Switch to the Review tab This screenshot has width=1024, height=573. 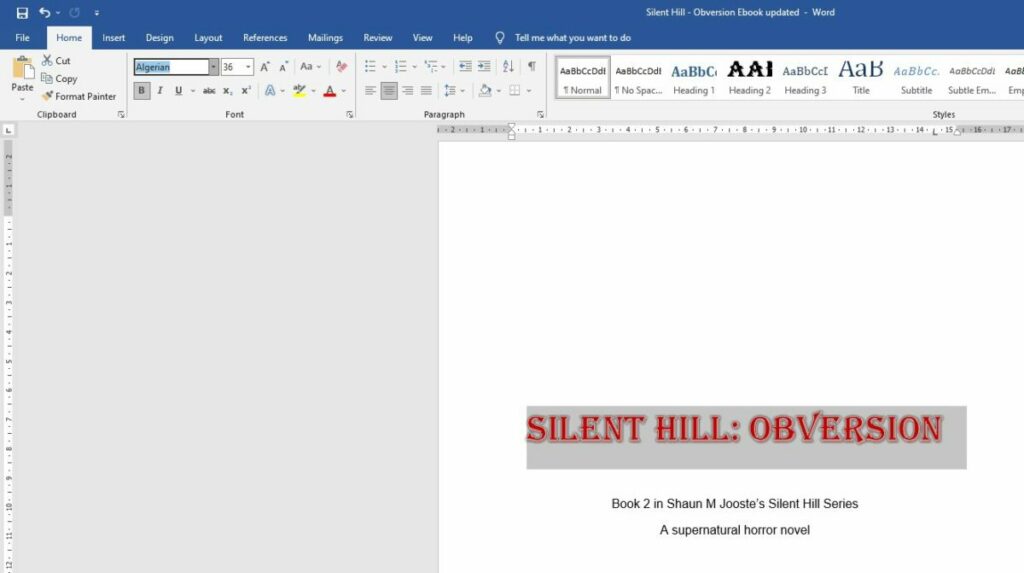[x=377, y=38]
